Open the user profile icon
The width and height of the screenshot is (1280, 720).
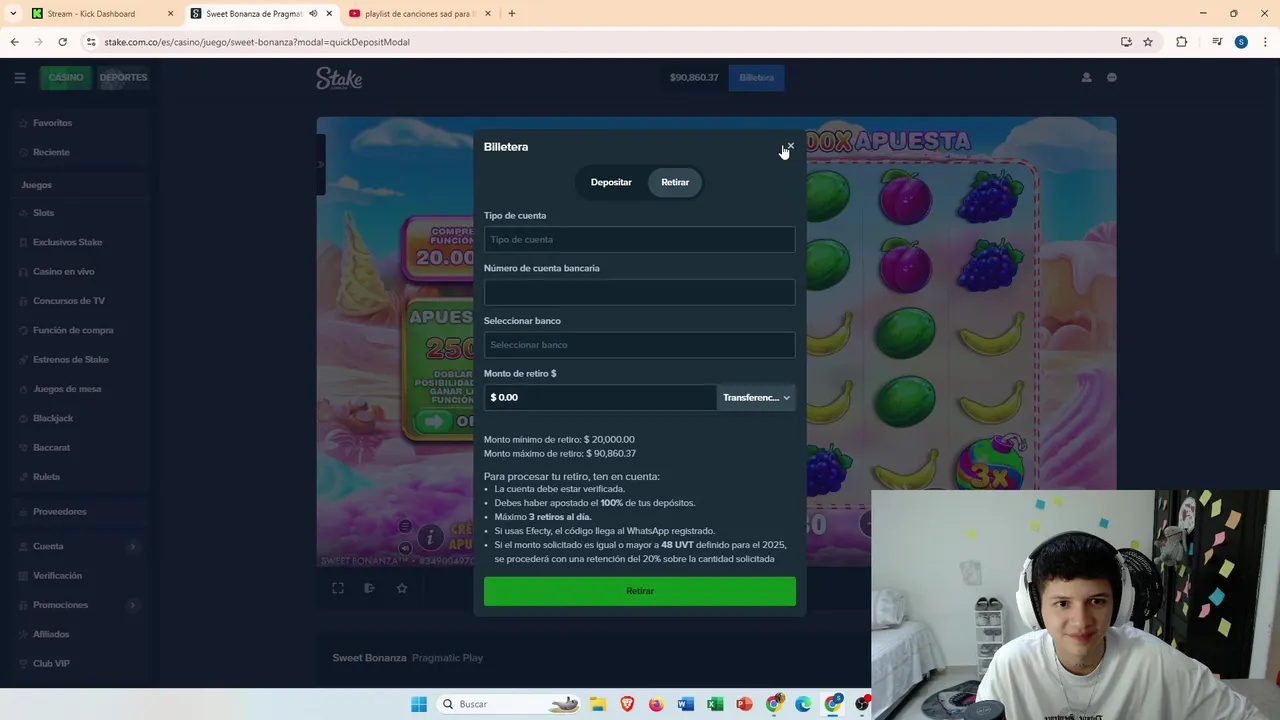[1086, 77]
